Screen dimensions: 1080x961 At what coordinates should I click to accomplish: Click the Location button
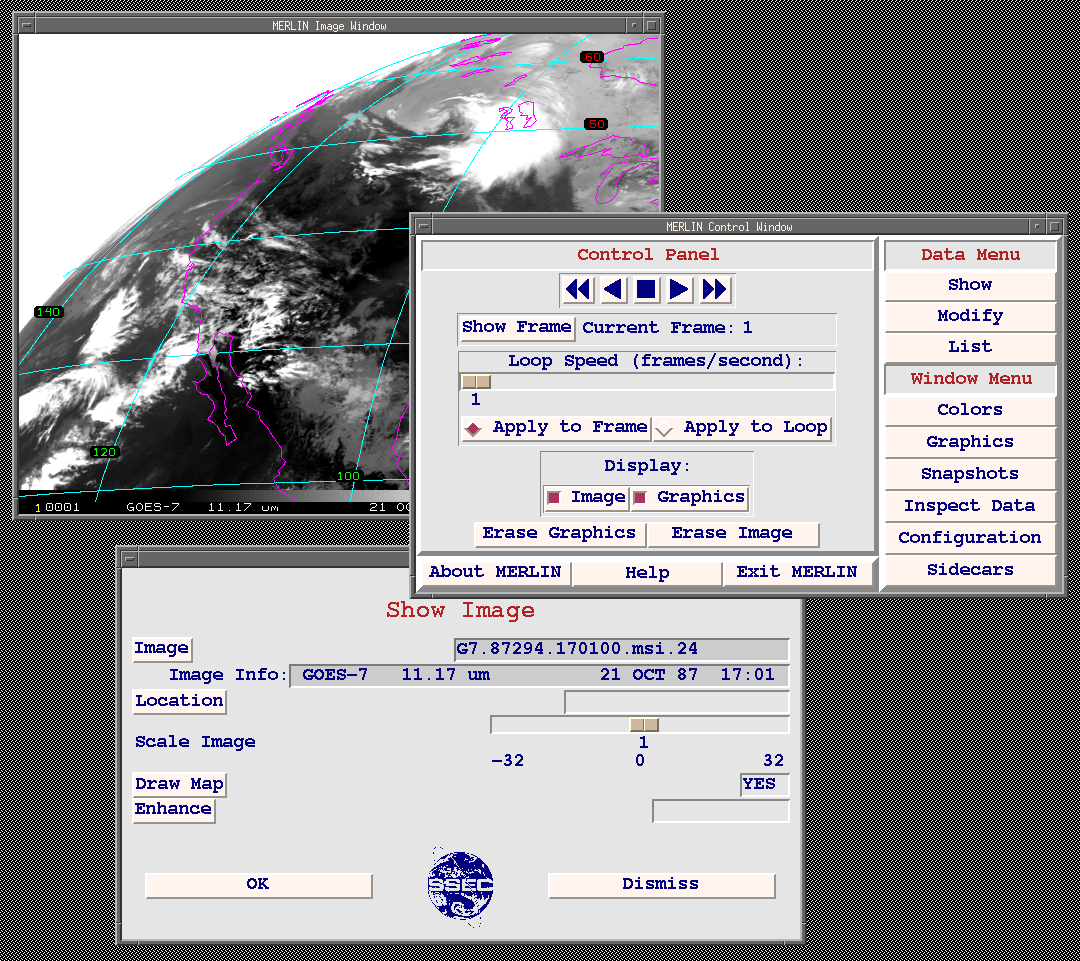pos(179,701)
